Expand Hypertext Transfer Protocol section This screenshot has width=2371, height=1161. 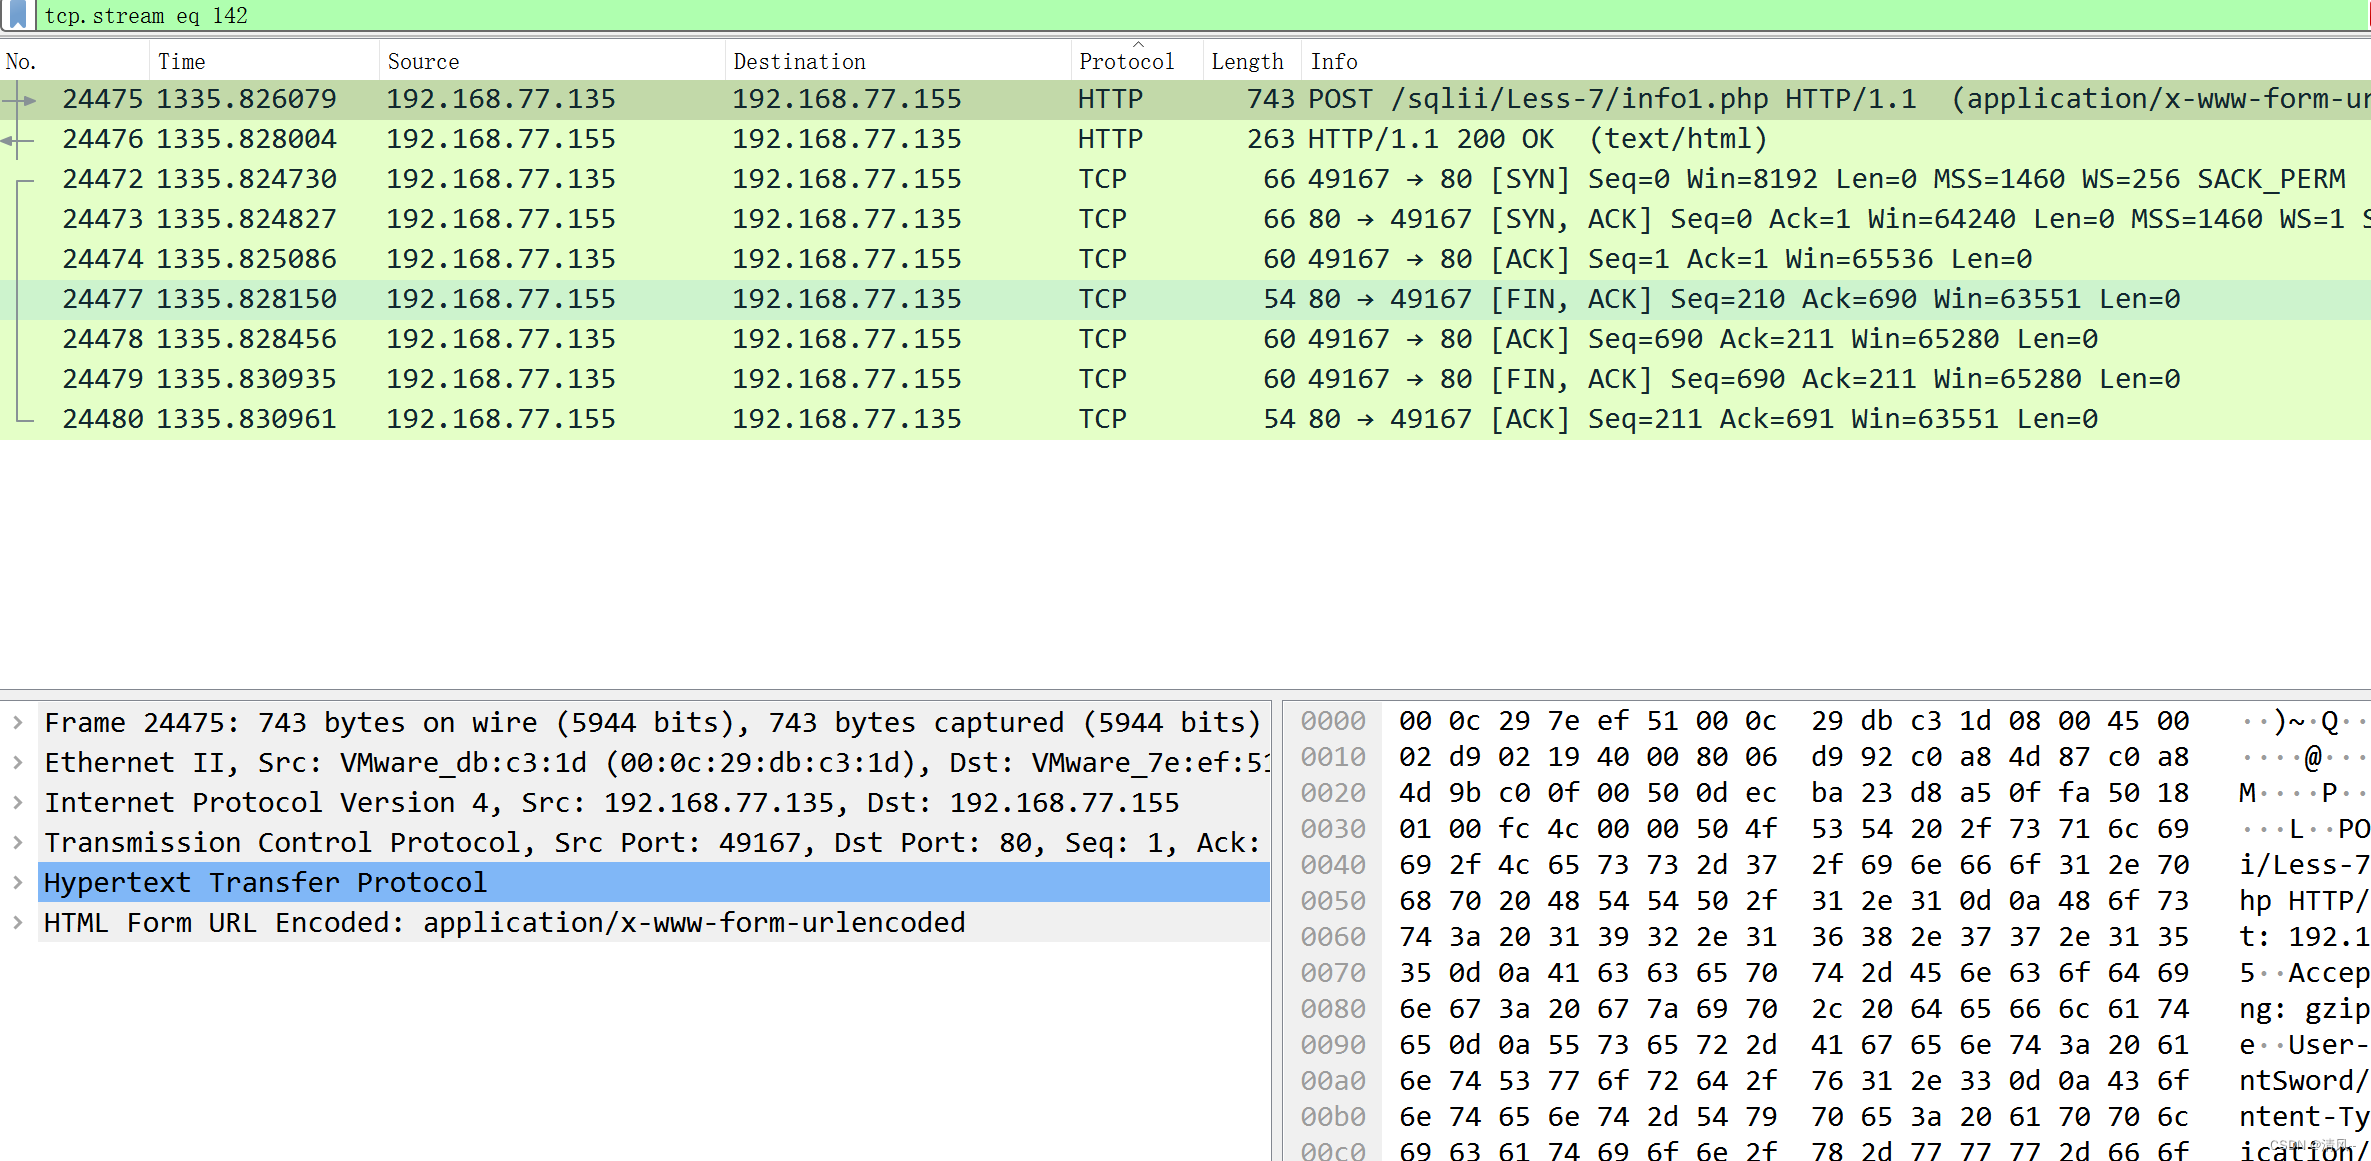[x=18, y=882]
